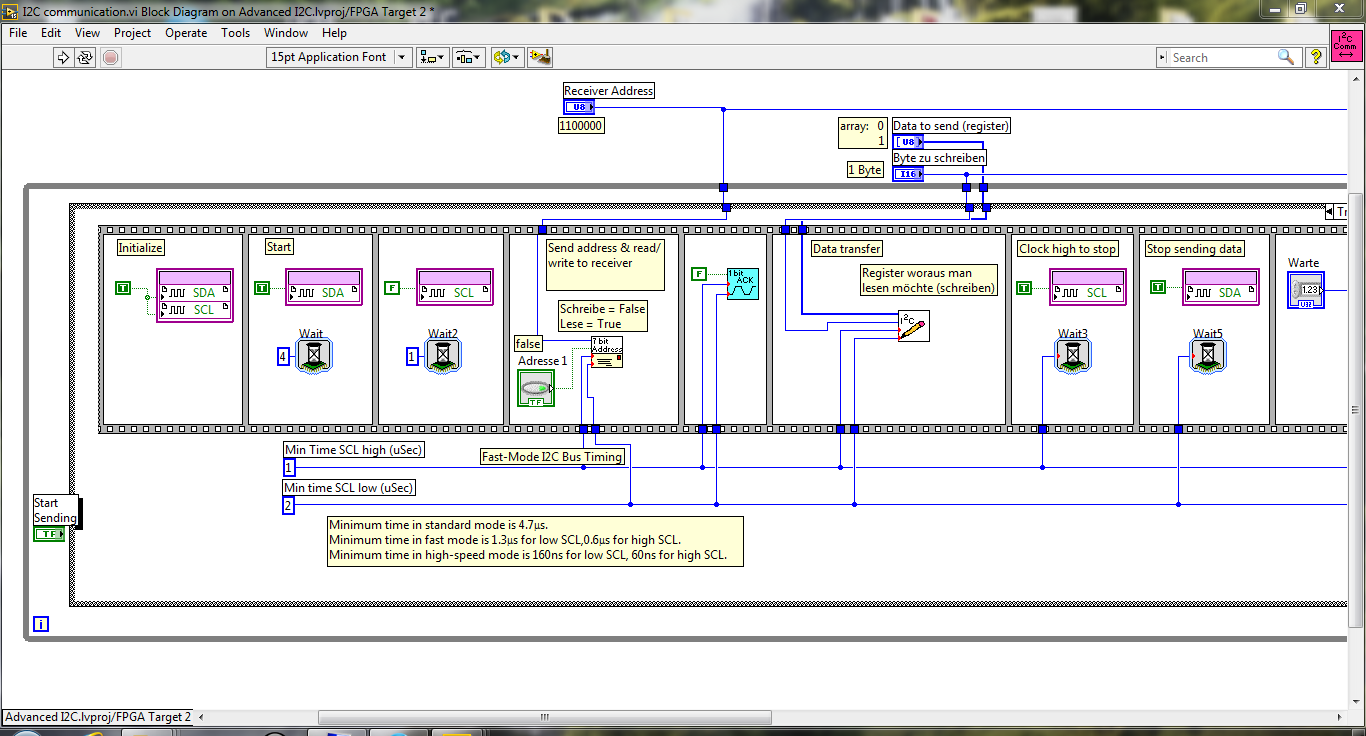
Task: Click the Clean Up Diagram broom icon
Action: [x=540, y=57]
